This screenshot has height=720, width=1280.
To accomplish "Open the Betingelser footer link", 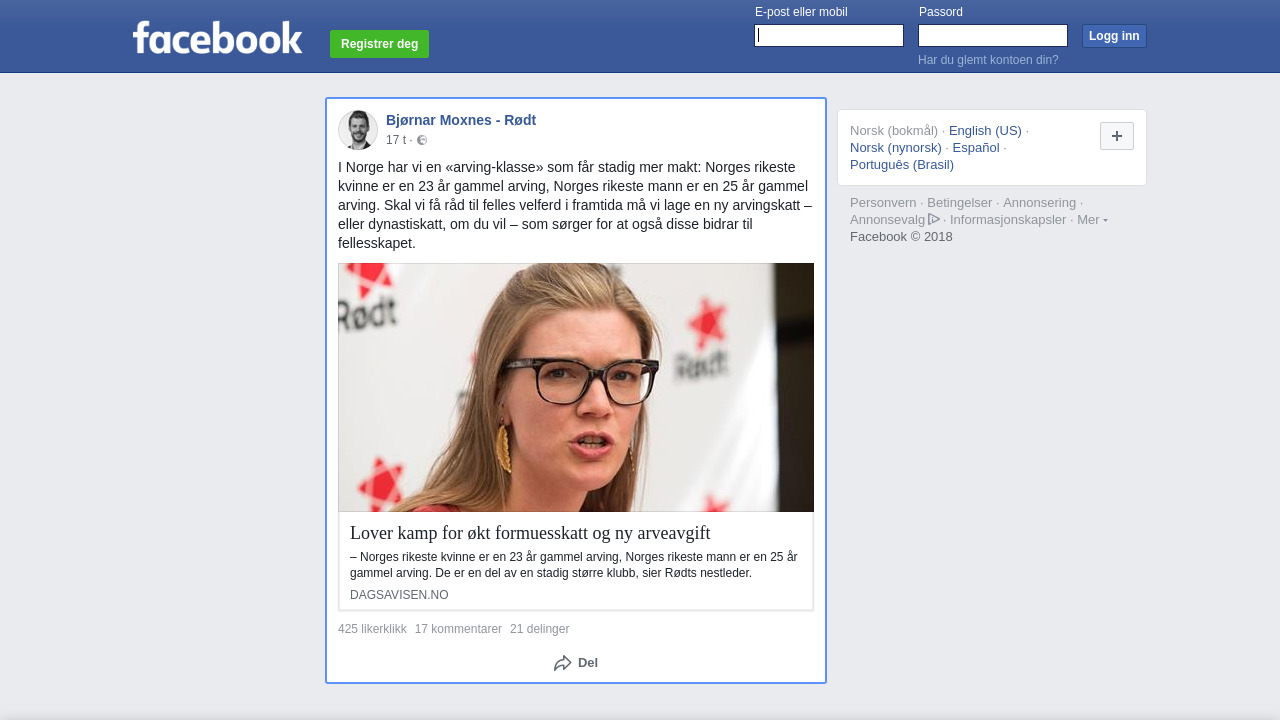I will click(x=960, y=203).
